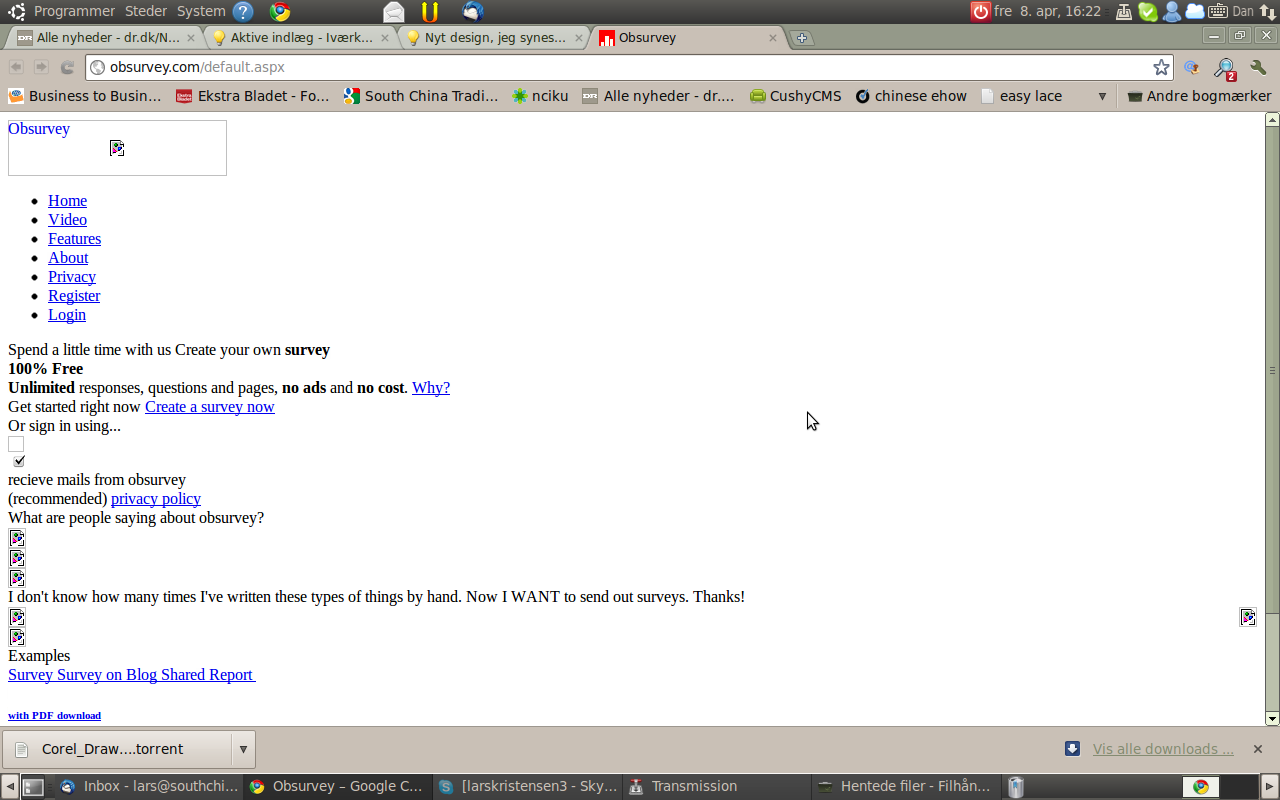
Task: Open nciku bookmark
Action: tap(540, 96)
